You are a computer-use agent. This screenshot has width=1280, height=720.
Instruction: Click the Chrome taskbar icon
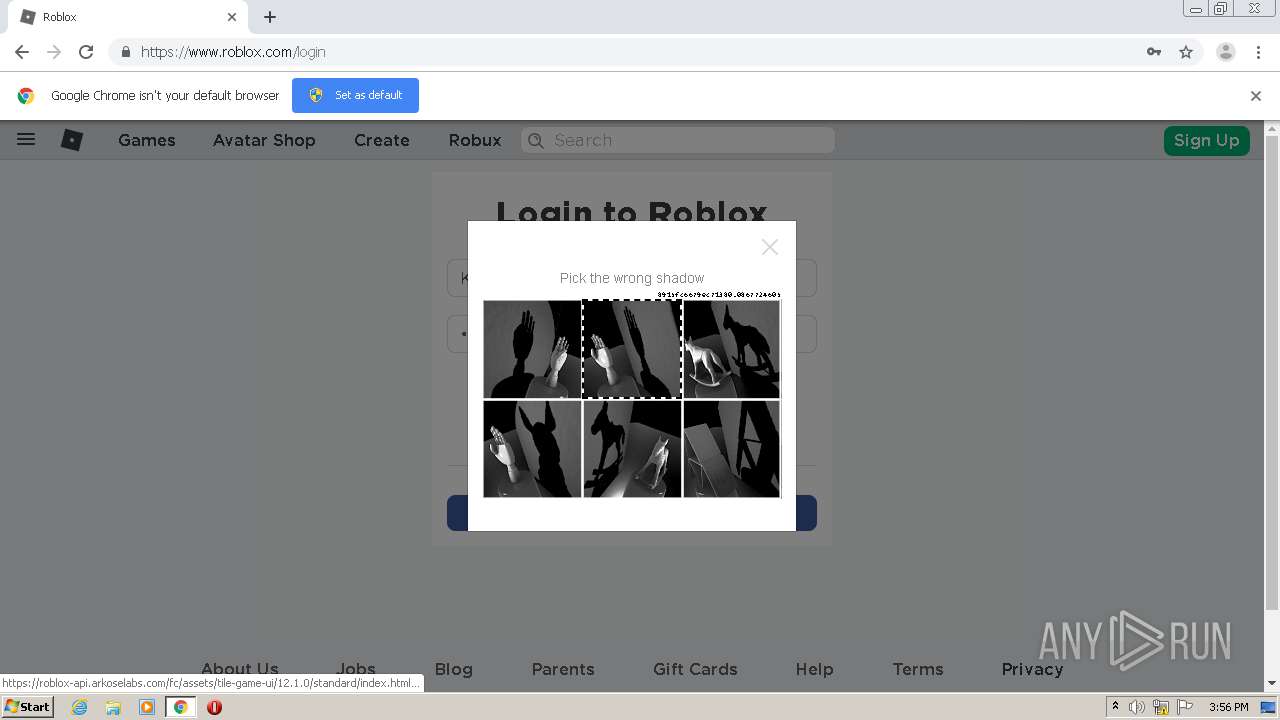coord(180,707)
